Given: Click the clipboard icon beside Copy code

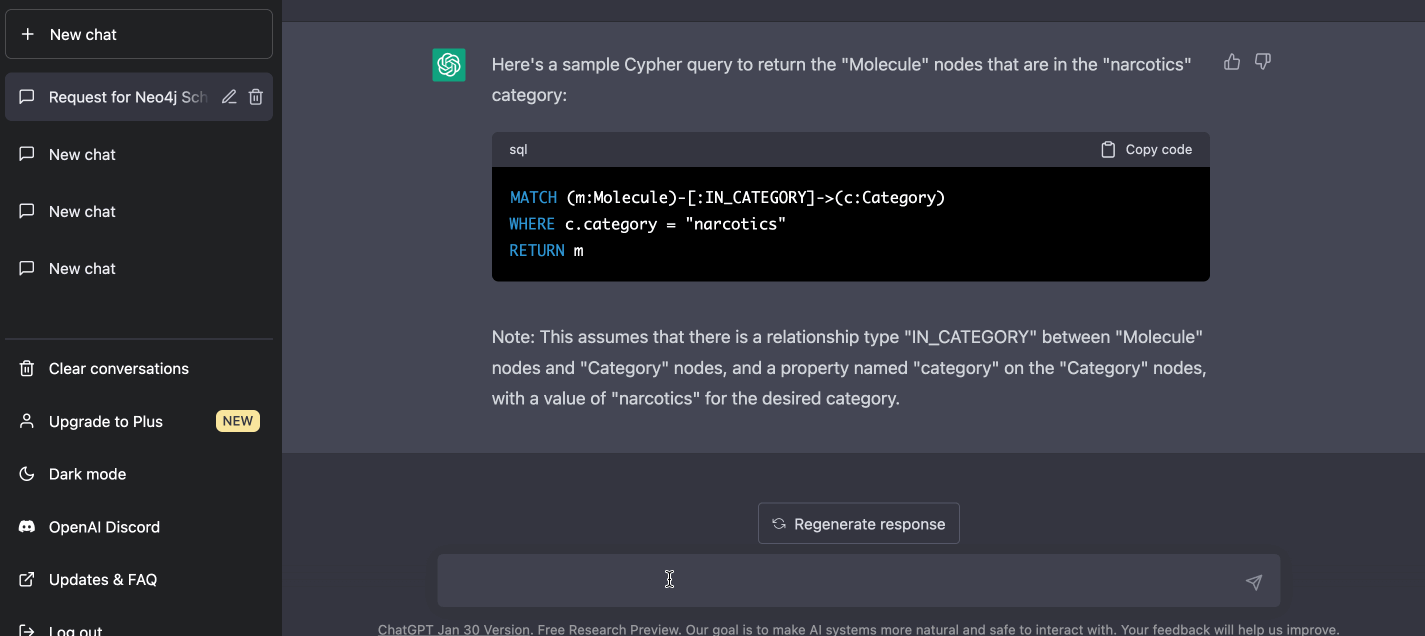Looking at the screenshot, I should 1108,150.
